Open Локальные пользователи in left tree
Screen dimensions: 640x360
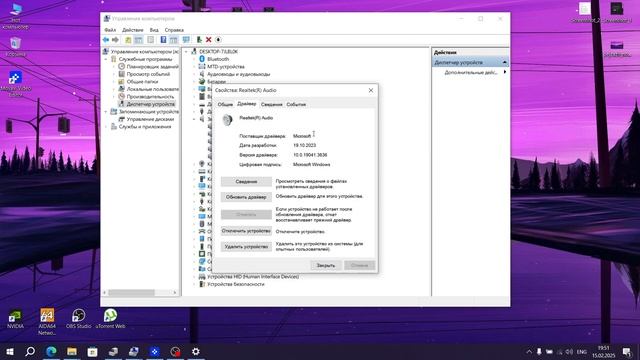pyautogui.click(x=152, y=89)
